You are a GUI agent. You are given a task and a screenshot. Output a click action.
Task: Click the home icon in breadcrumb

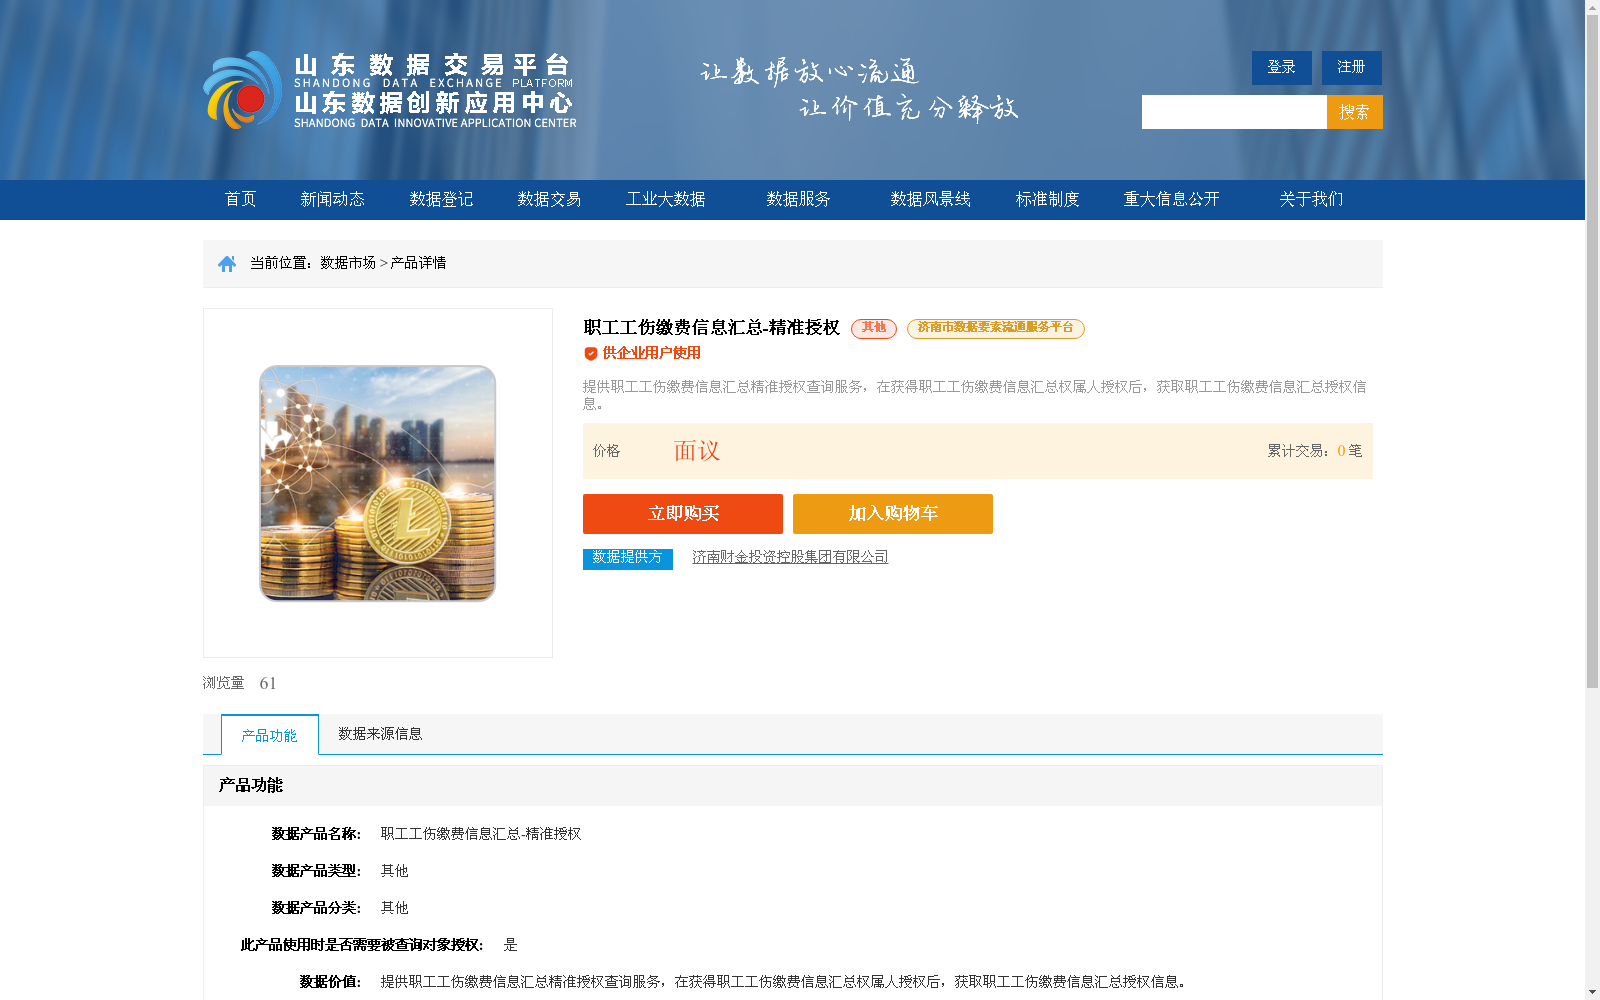click(x=227, y=263)
